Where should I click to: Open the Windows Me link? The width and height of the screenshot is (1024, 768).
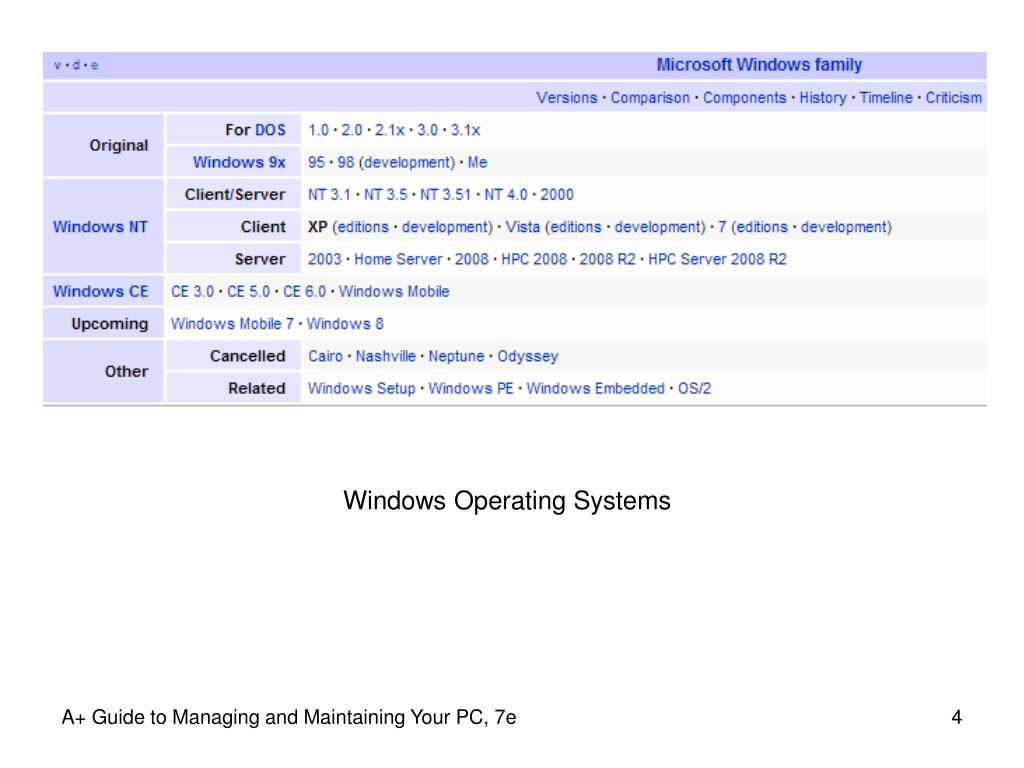(x=477, y=162)
